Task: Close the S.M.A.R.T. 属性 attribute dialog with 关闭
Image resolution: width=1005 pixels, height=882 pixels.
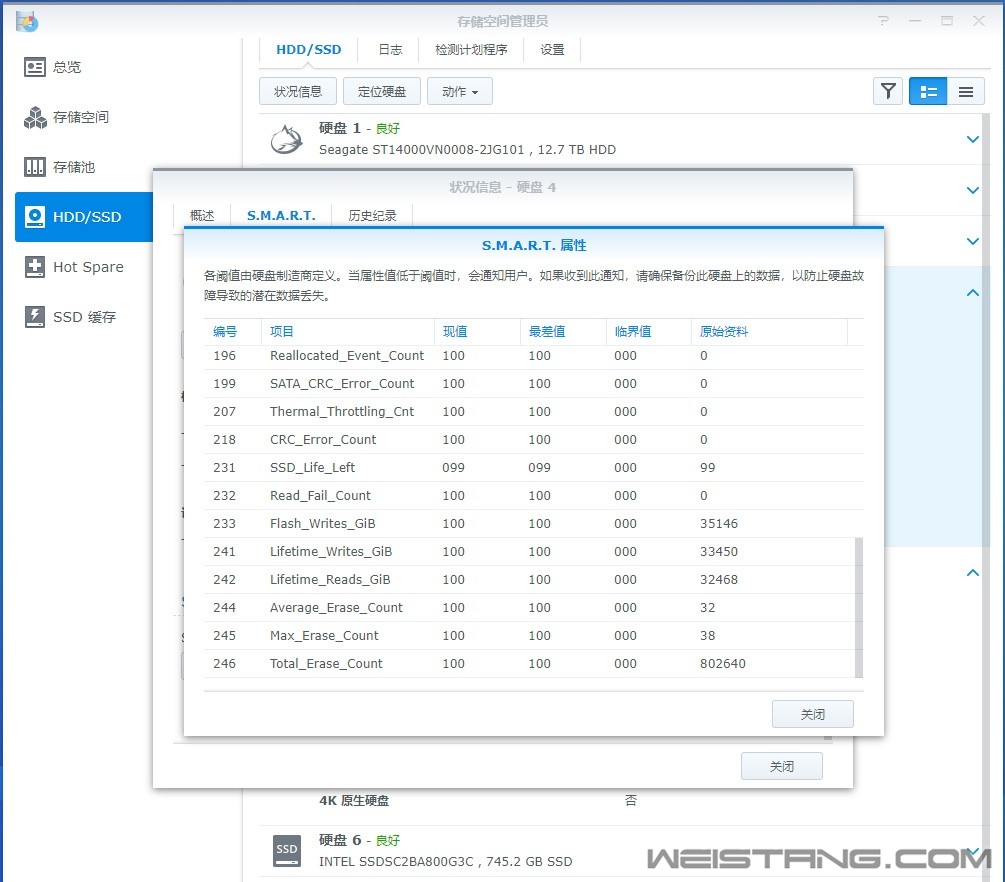Action: click(812, 714)
